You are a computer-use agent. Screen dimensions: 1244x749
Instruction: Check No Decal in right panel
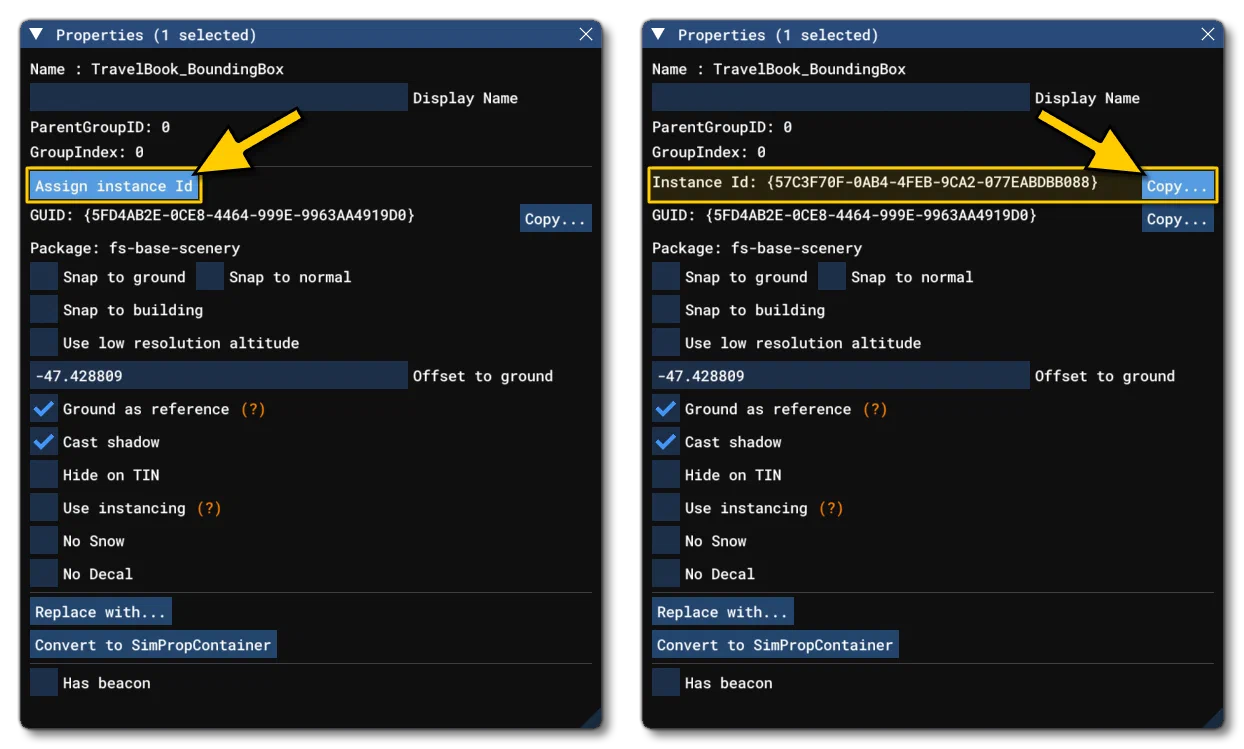(666, 574)
